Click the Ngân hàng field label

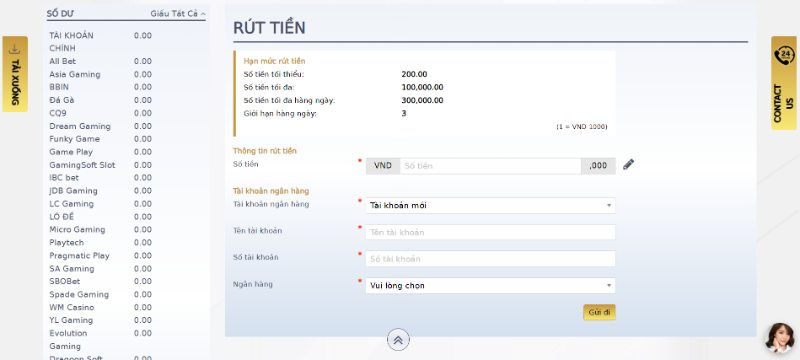pyautogui.click(x=253, y=284)
